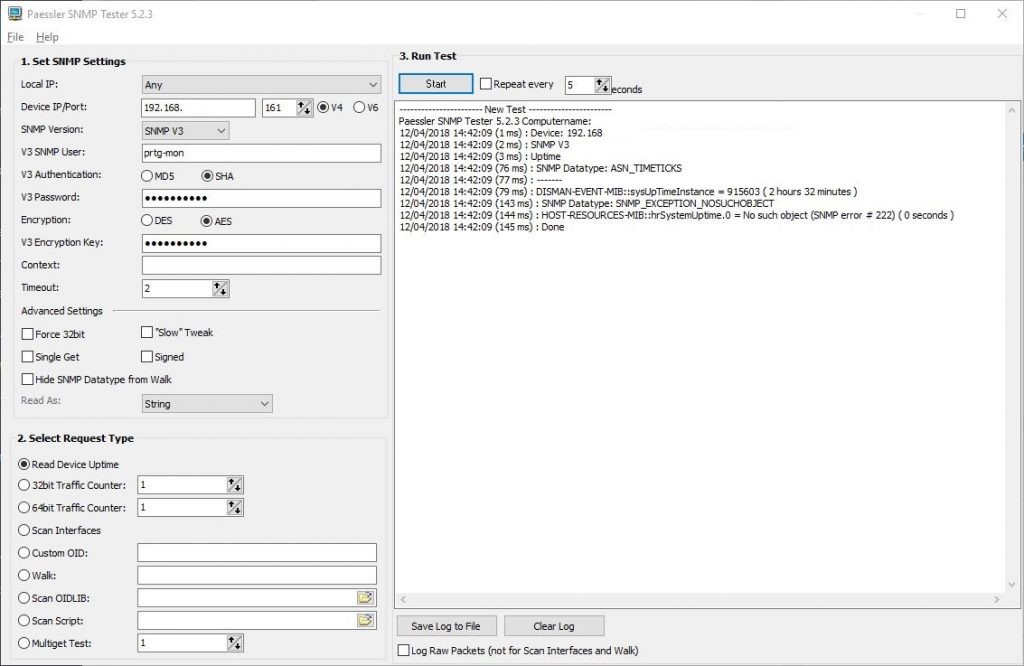Enable Hide SNMP Datatype from Walk
The height and width of the screenshot is (666, 1024).
click(x=27, y=379)
